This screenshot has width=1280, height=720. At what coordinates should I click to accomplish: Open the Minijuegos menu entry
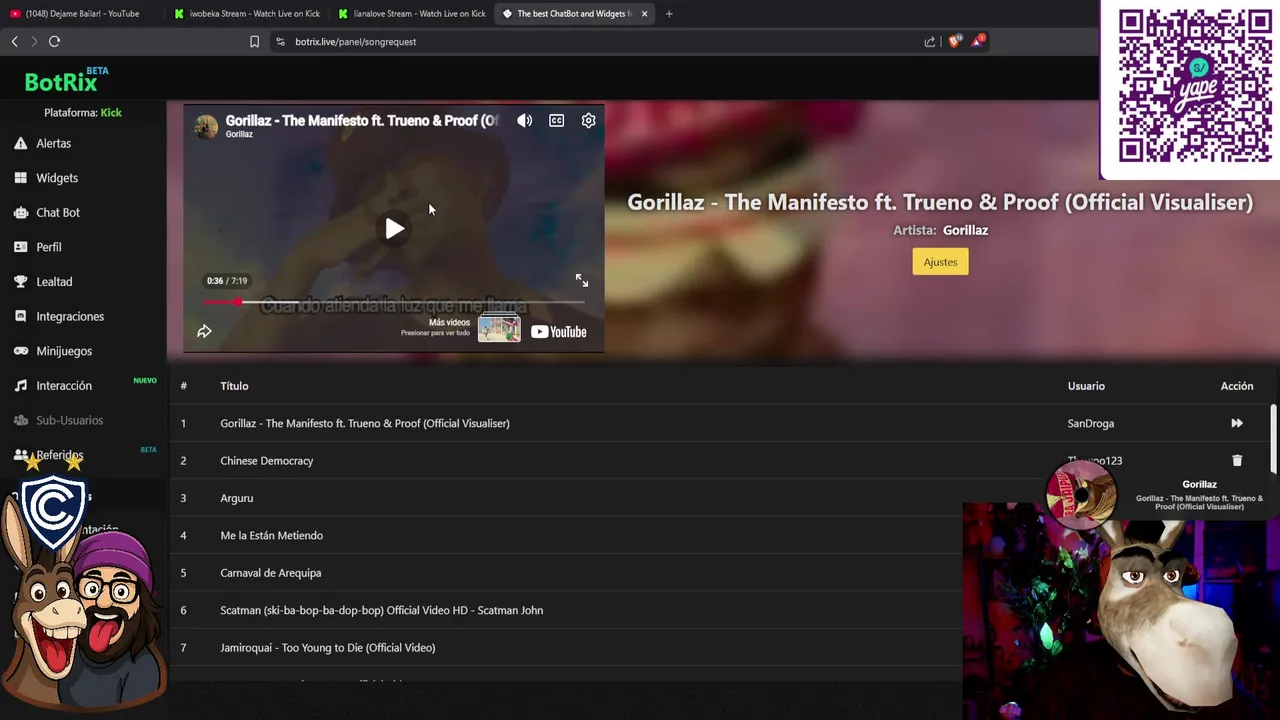[x=64, y=351]
